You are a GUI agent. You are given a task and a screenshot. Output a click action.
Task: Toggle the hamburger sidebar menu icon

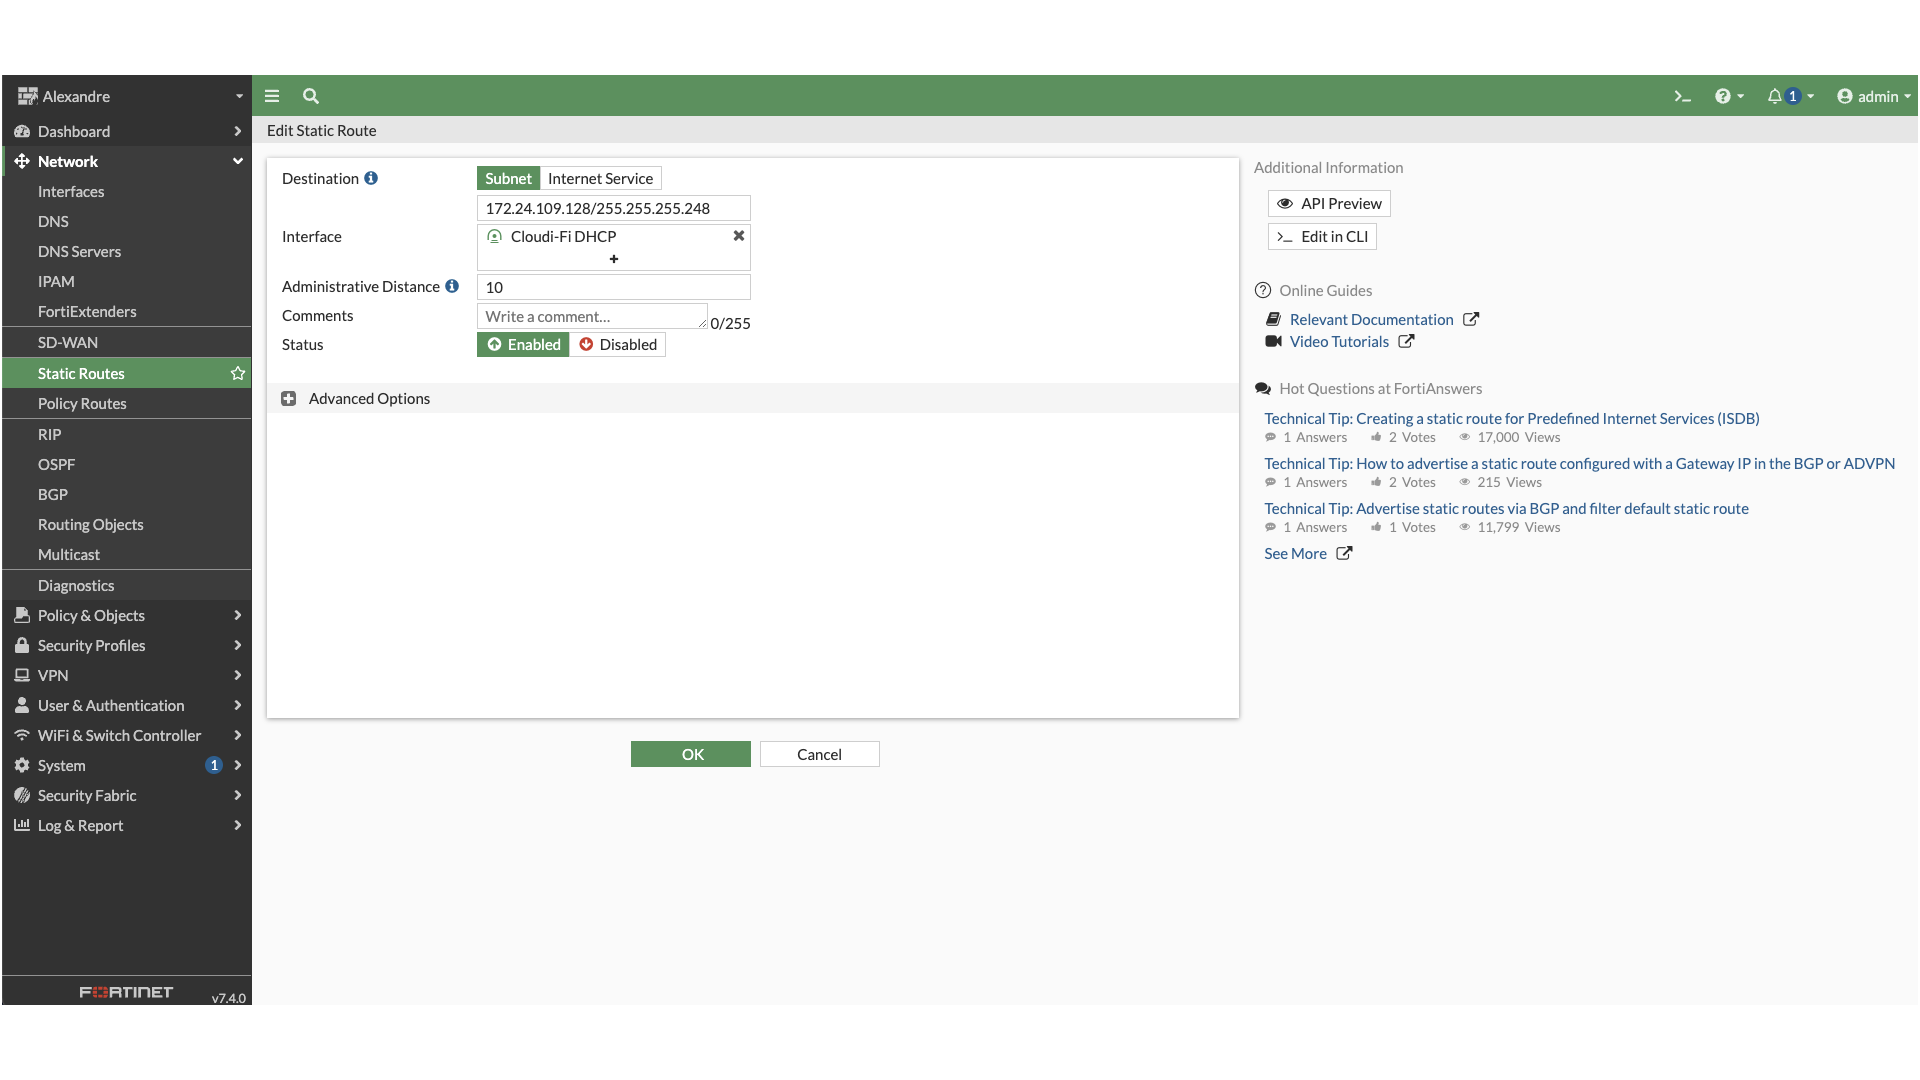272,97
